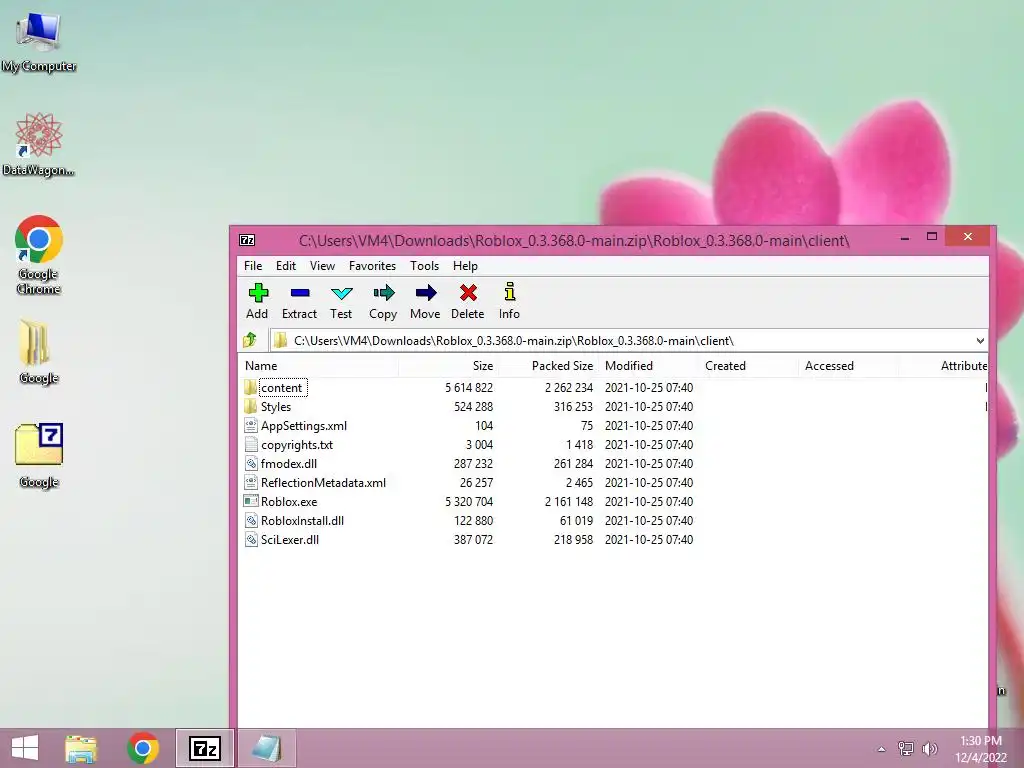
Task: Sort by the Accessed column header
Action: tap(848, 366)
